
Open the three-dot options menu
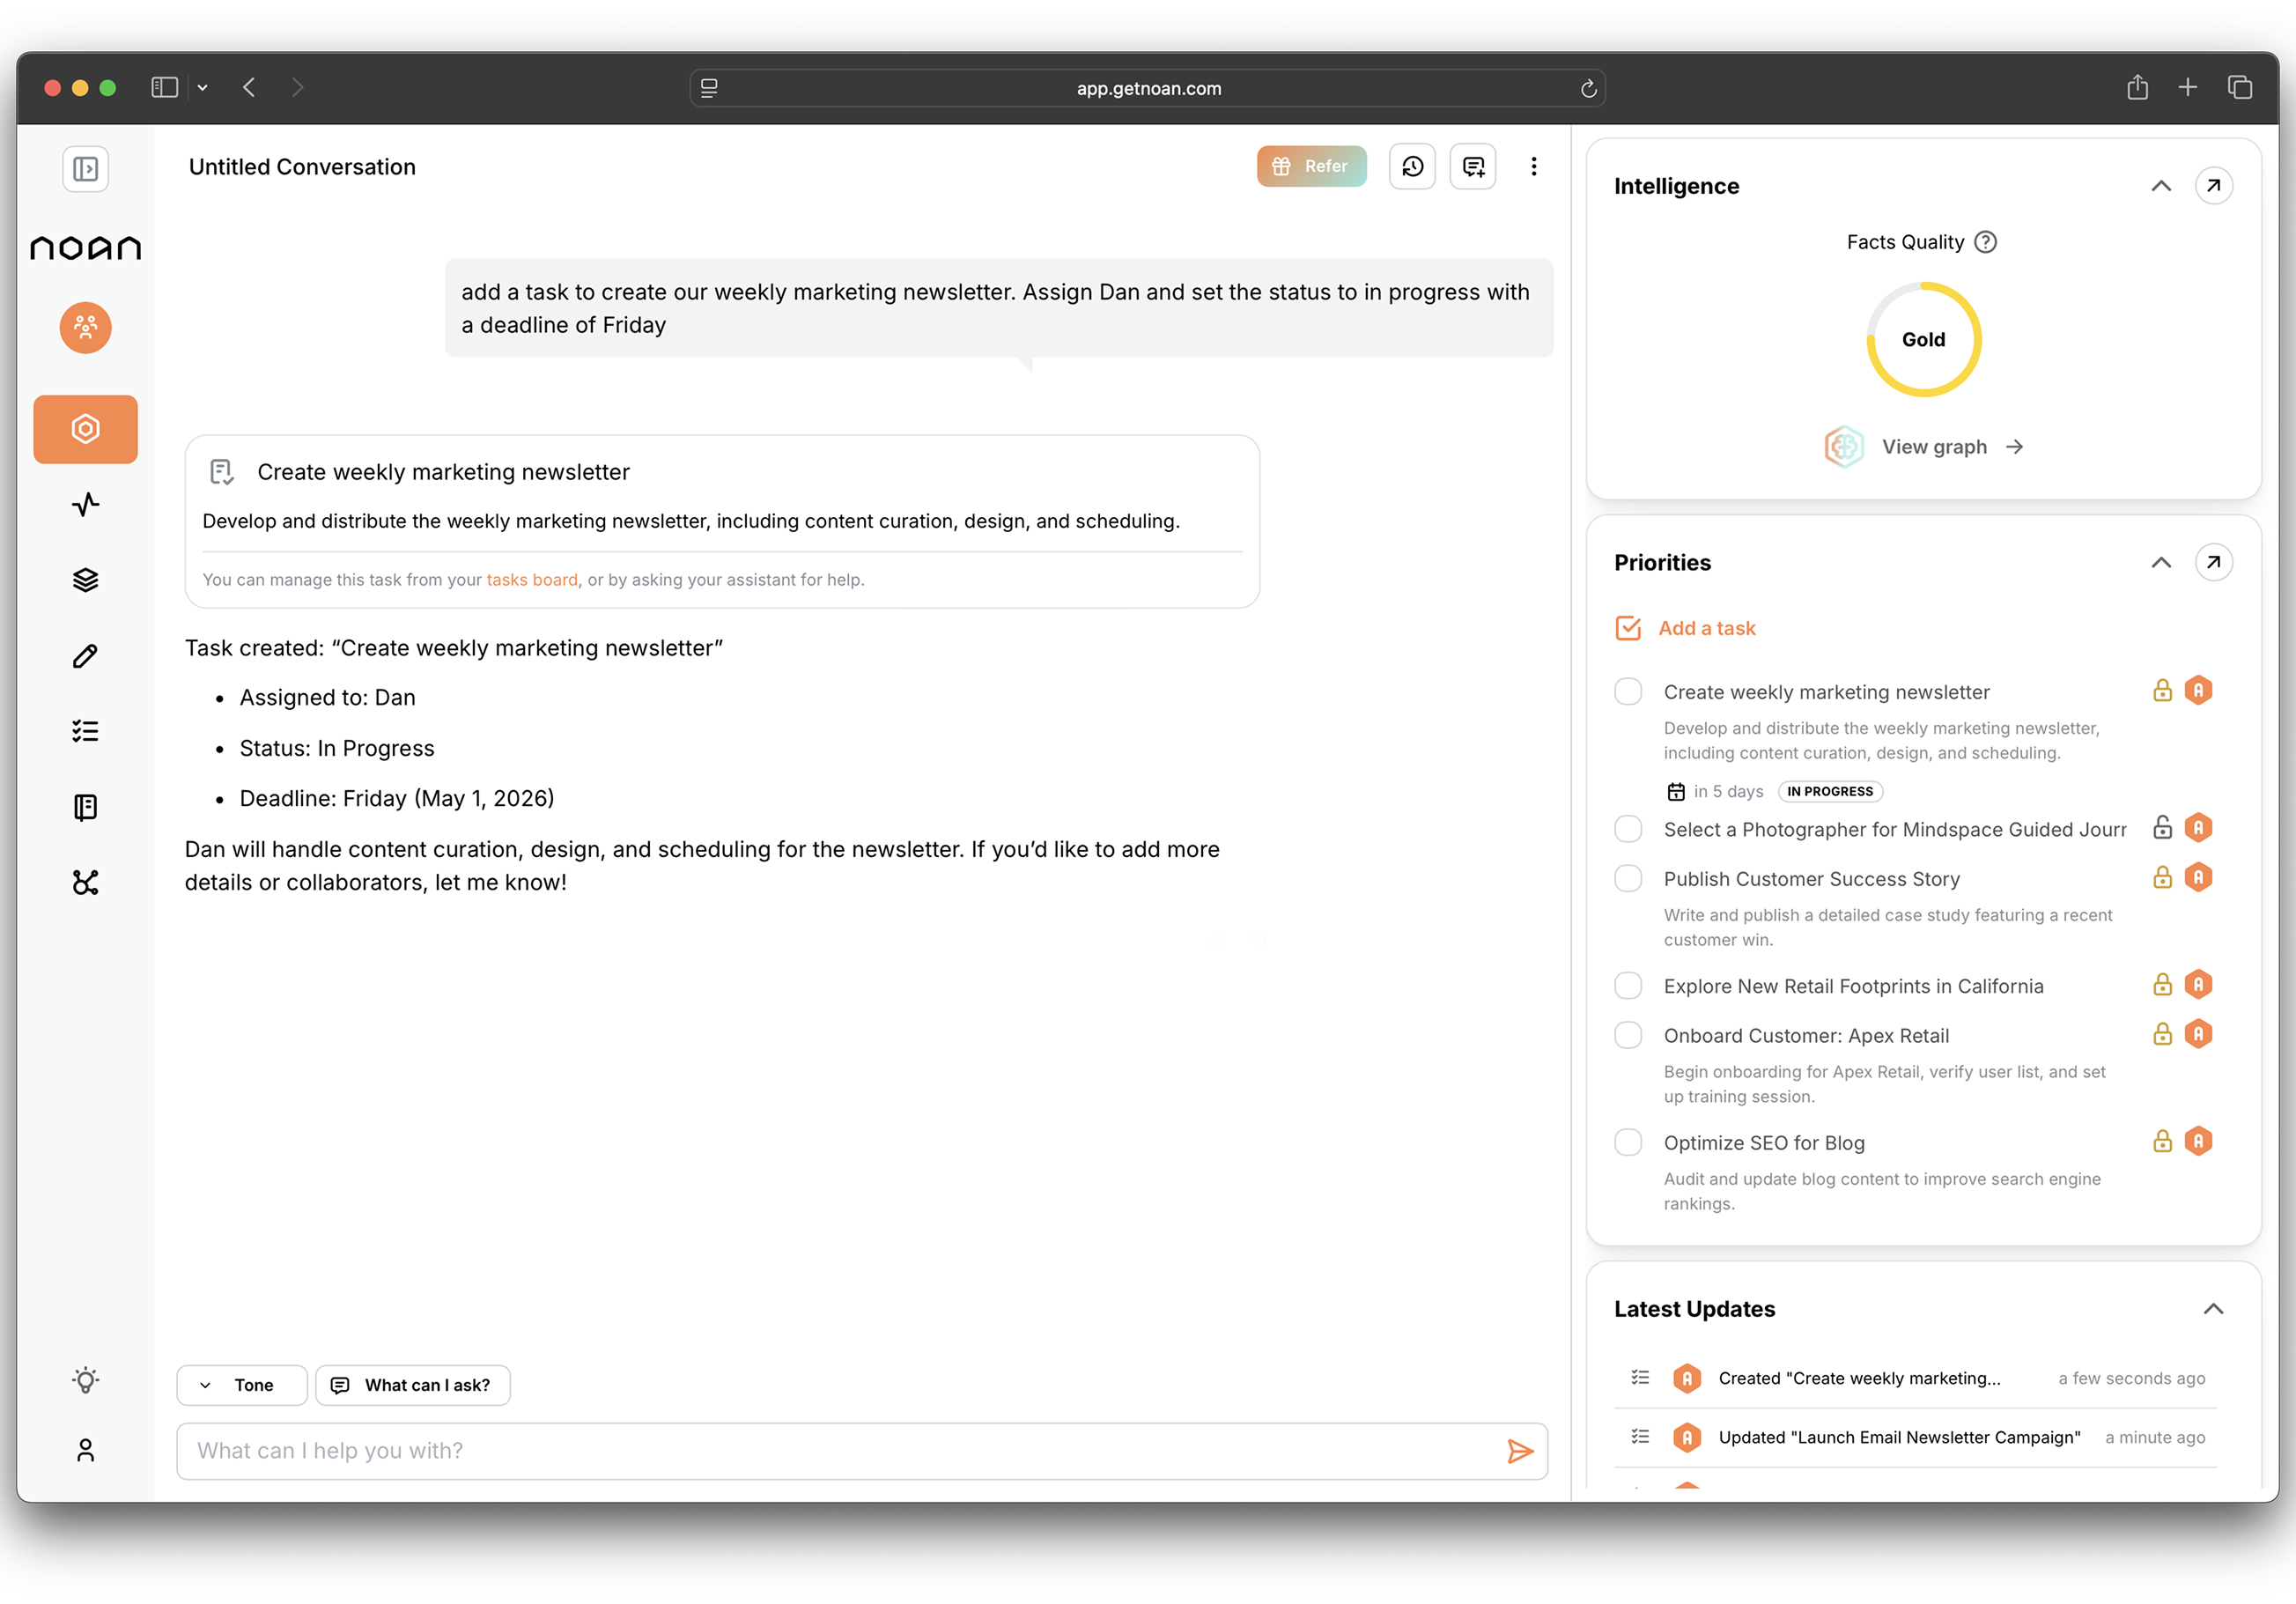[1533, 166]
